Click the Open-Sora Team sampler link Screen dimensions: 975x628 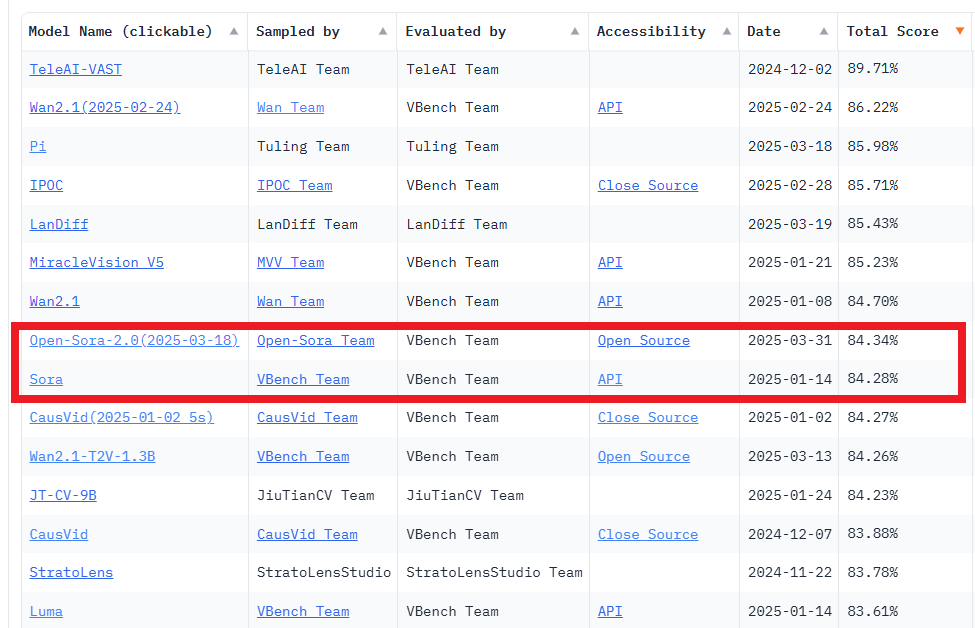click(316, 340)
